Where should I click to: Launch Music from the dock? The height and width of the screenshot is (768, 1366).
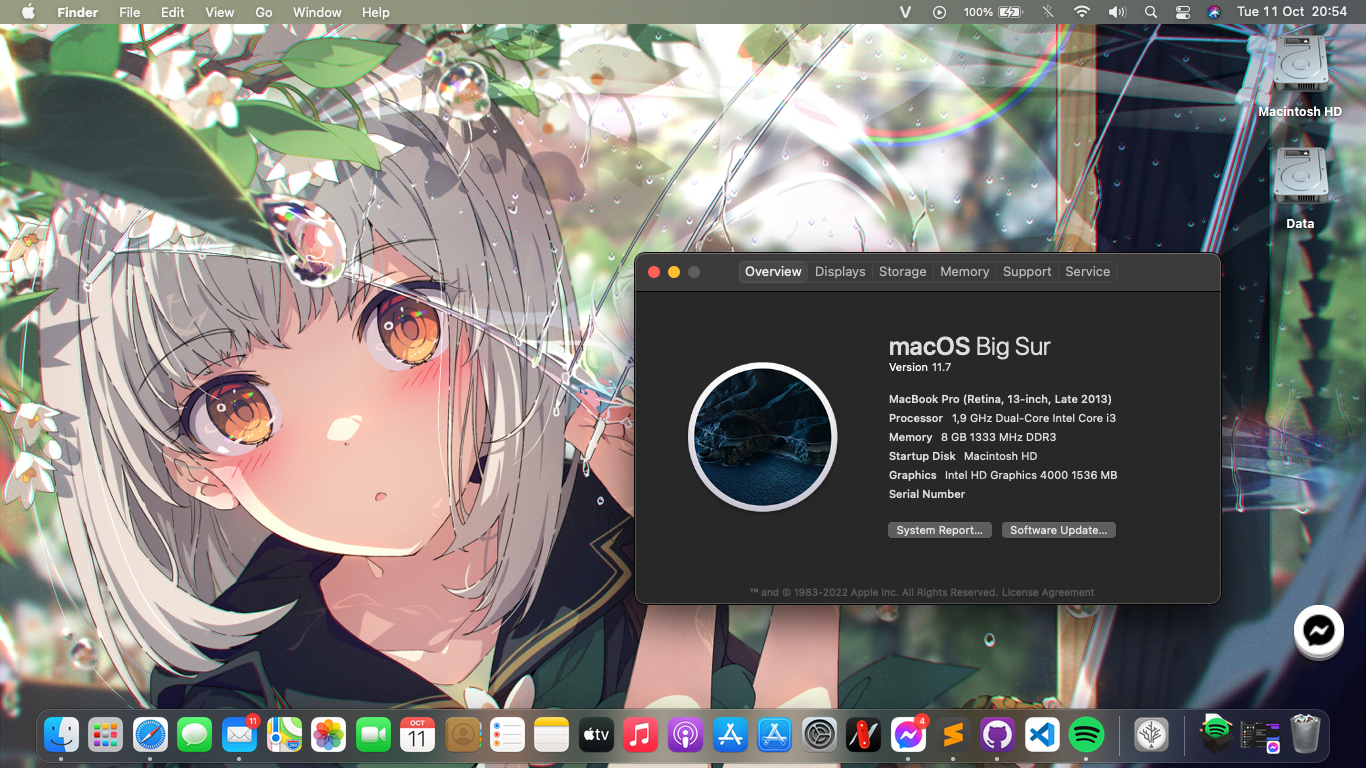click(x=640, y=735)
